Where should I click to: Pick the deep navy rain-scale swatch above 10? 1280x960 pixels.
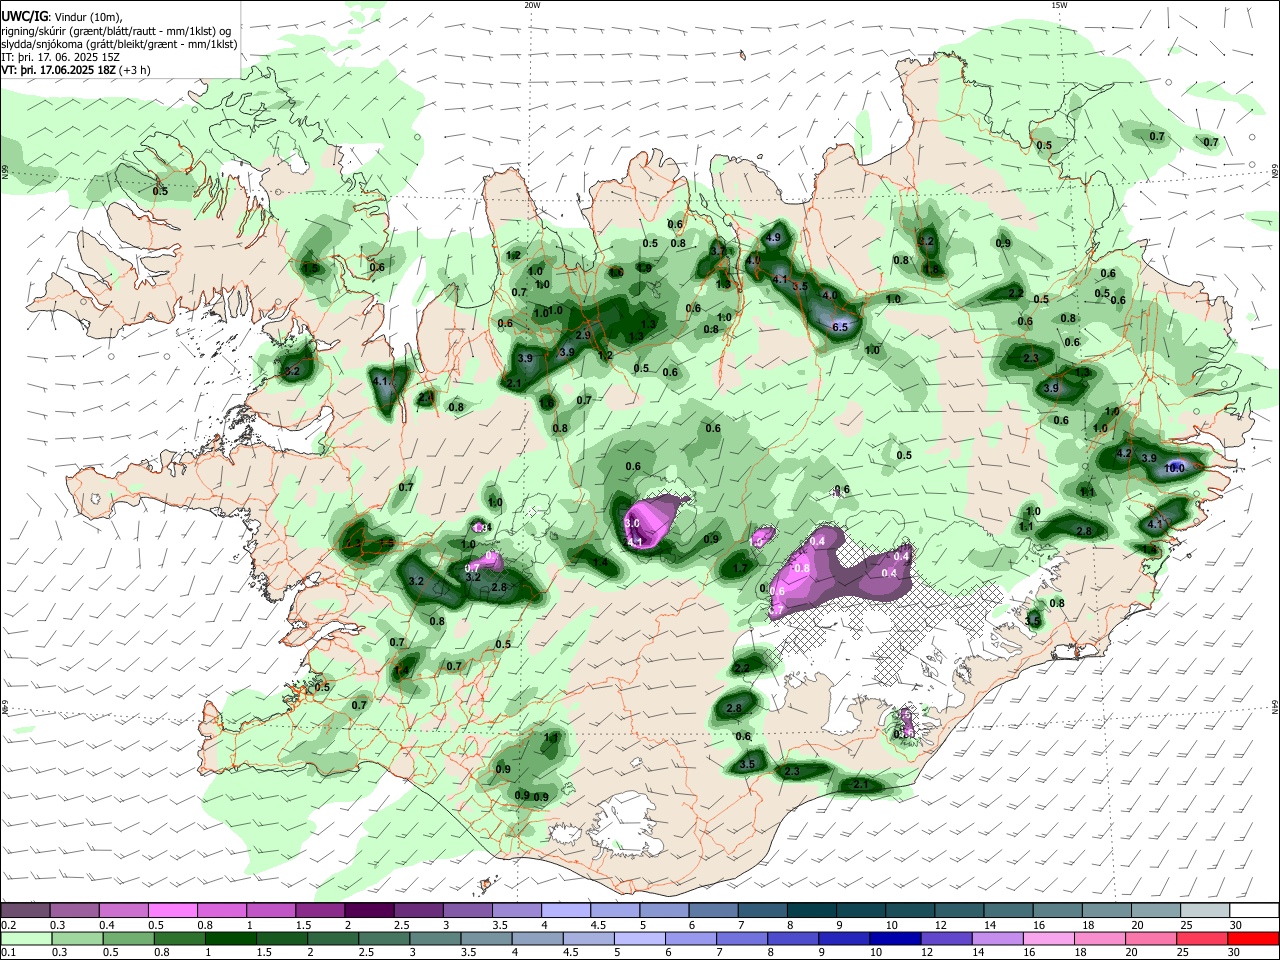pyautogui.click(x=896, y=938)
